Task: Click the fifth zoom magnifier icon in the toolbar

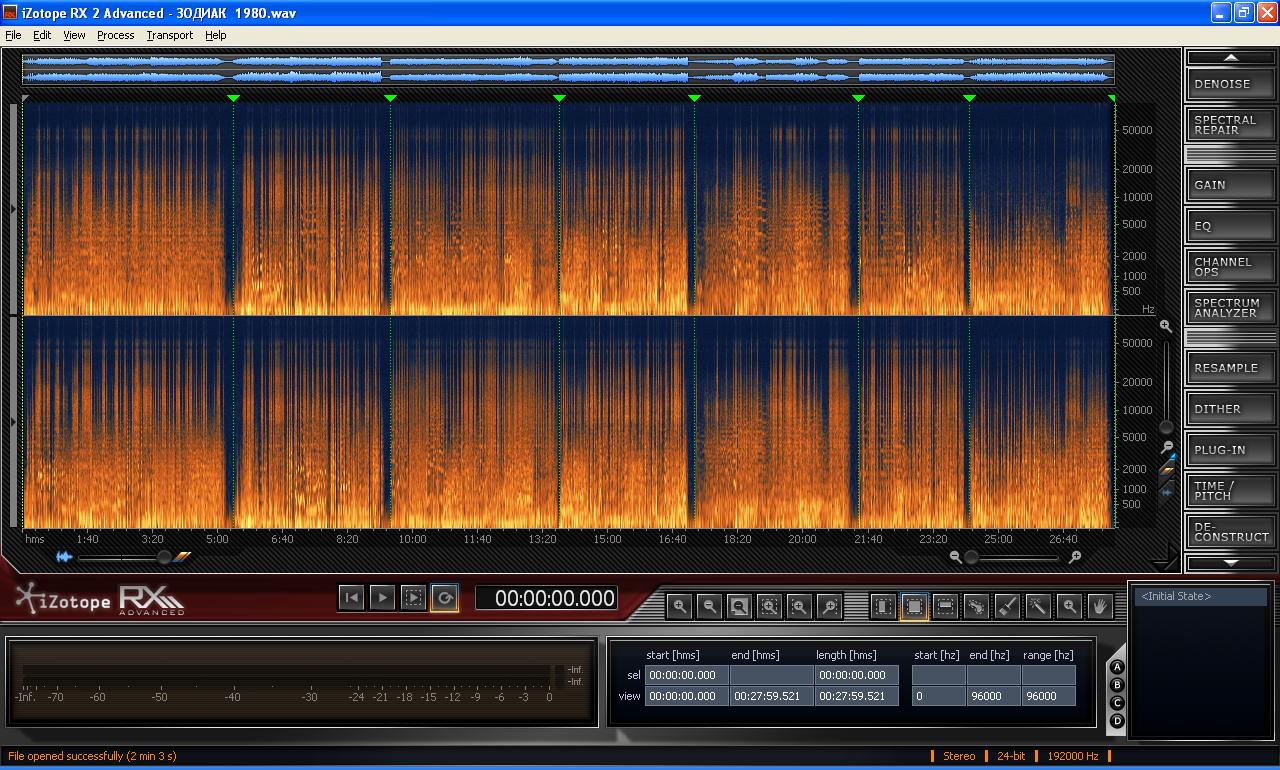Action: coord(799,606)
